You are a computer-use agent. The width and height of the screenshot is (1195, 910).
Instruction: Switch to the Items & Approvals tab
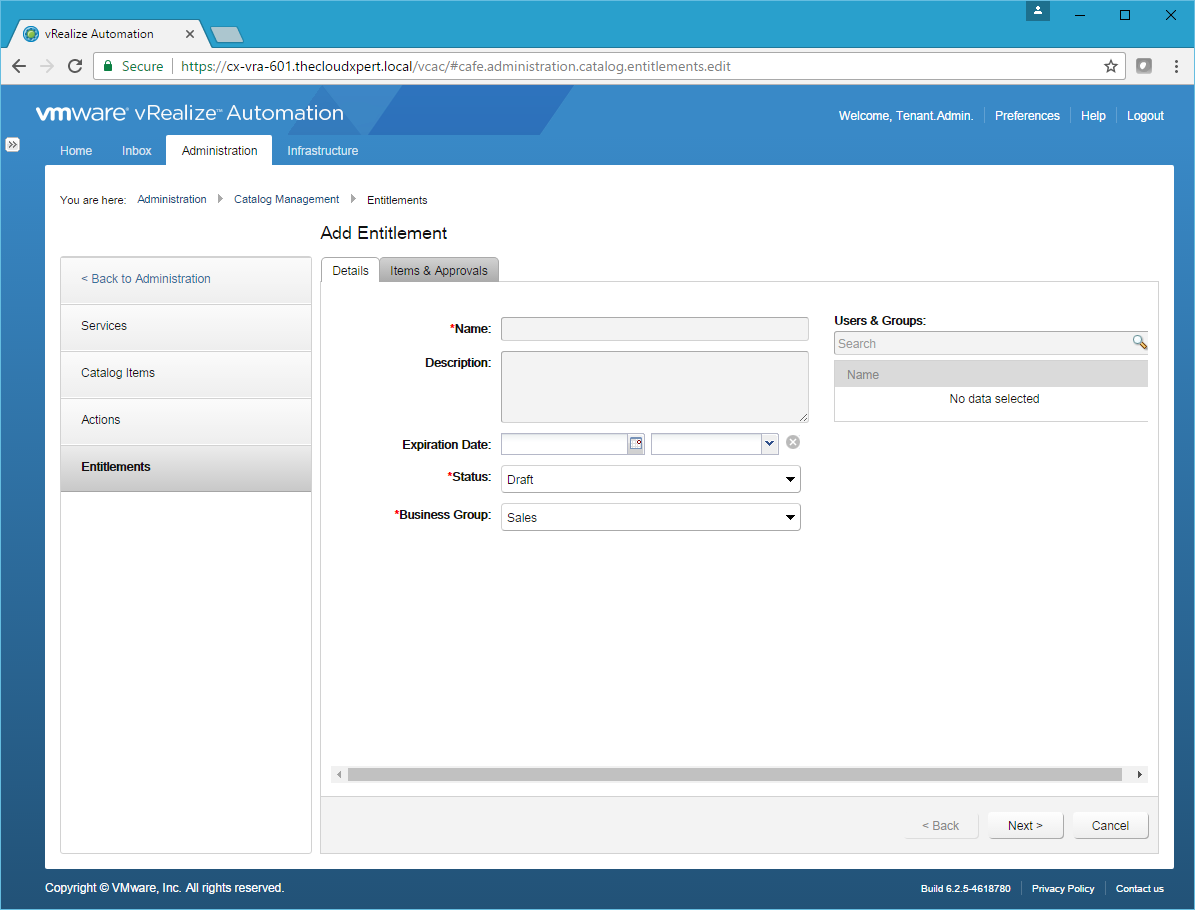pyautogui.click(x=439, y=271)
